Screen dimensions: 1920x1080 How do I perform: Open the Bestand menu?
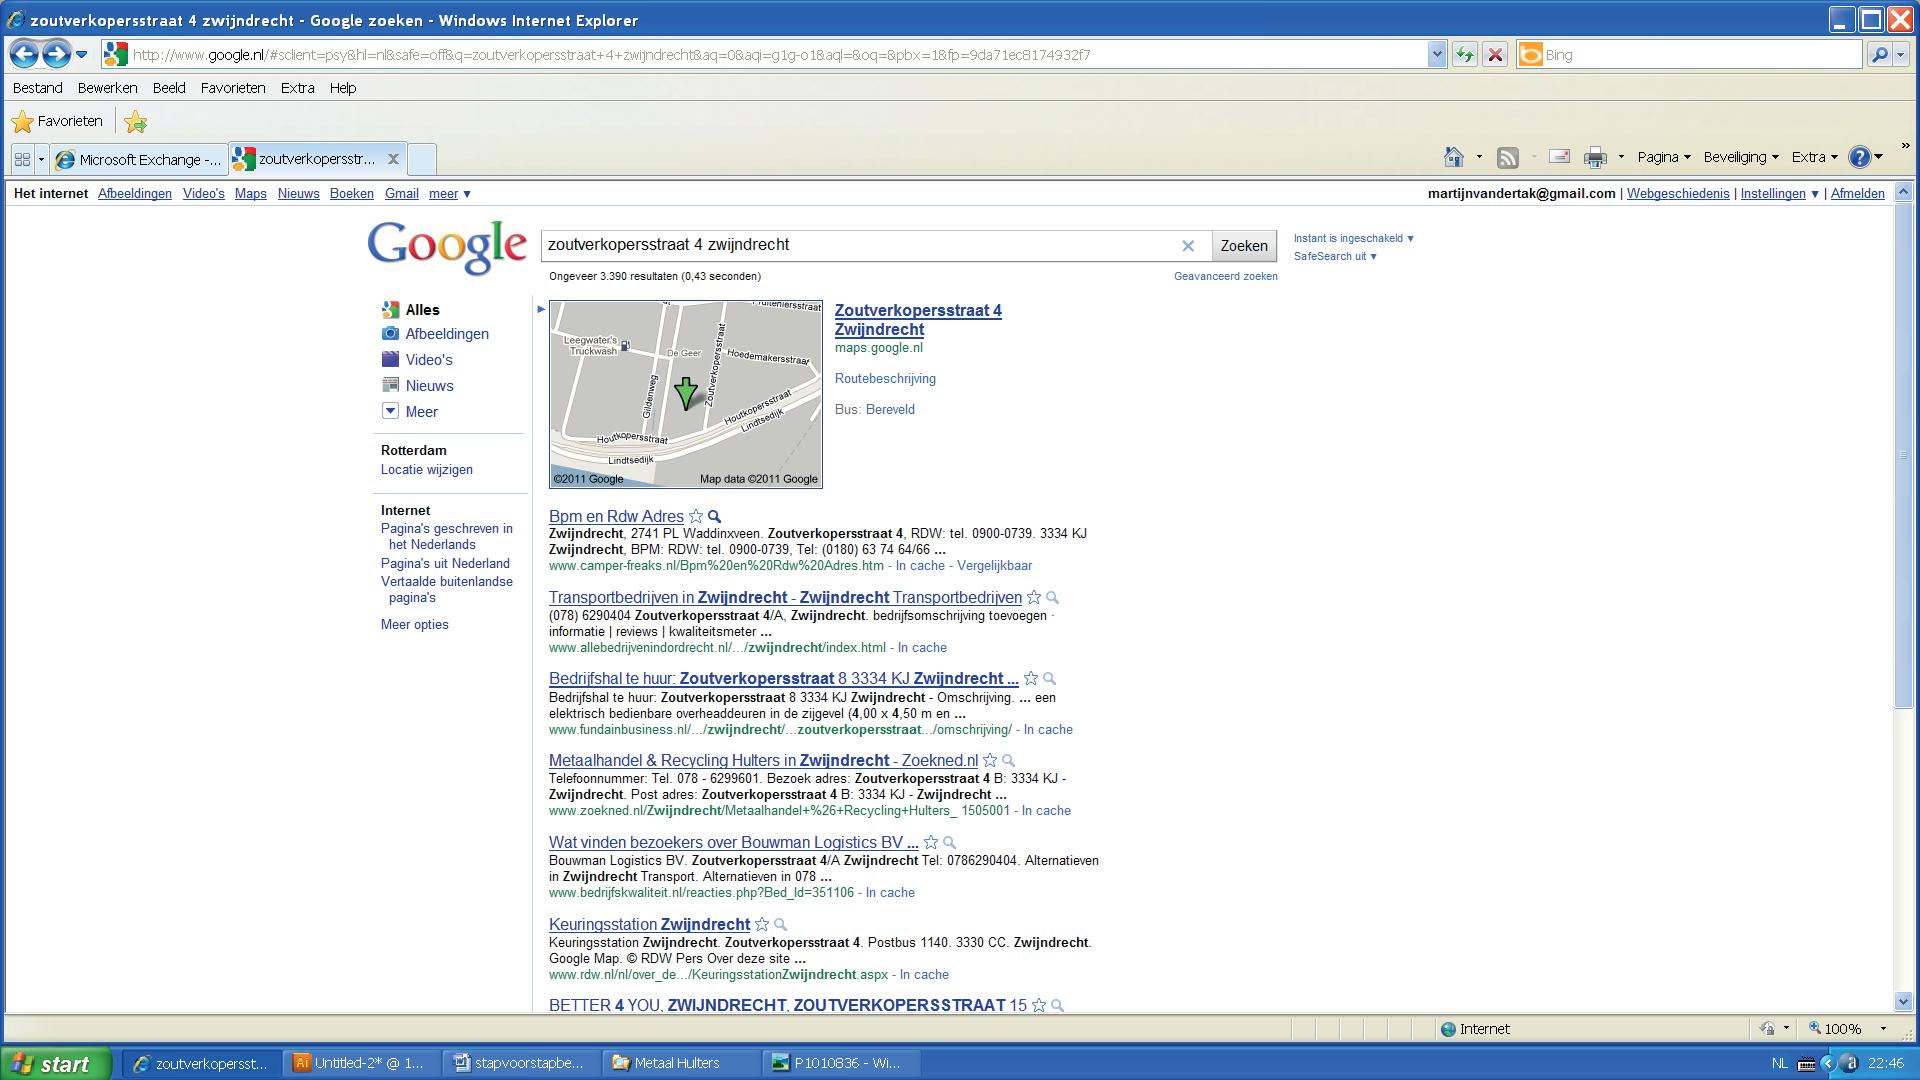tap(38, 88)
